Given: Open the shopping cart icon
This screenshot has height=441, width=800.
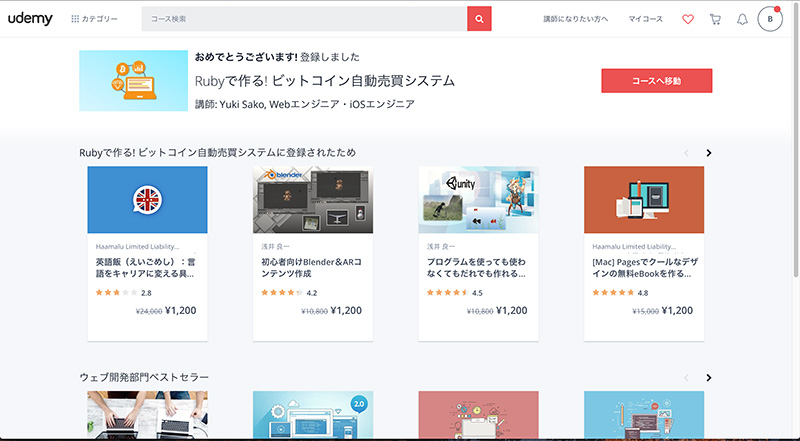Looking at the screenshot, I should tap(715, 19).
